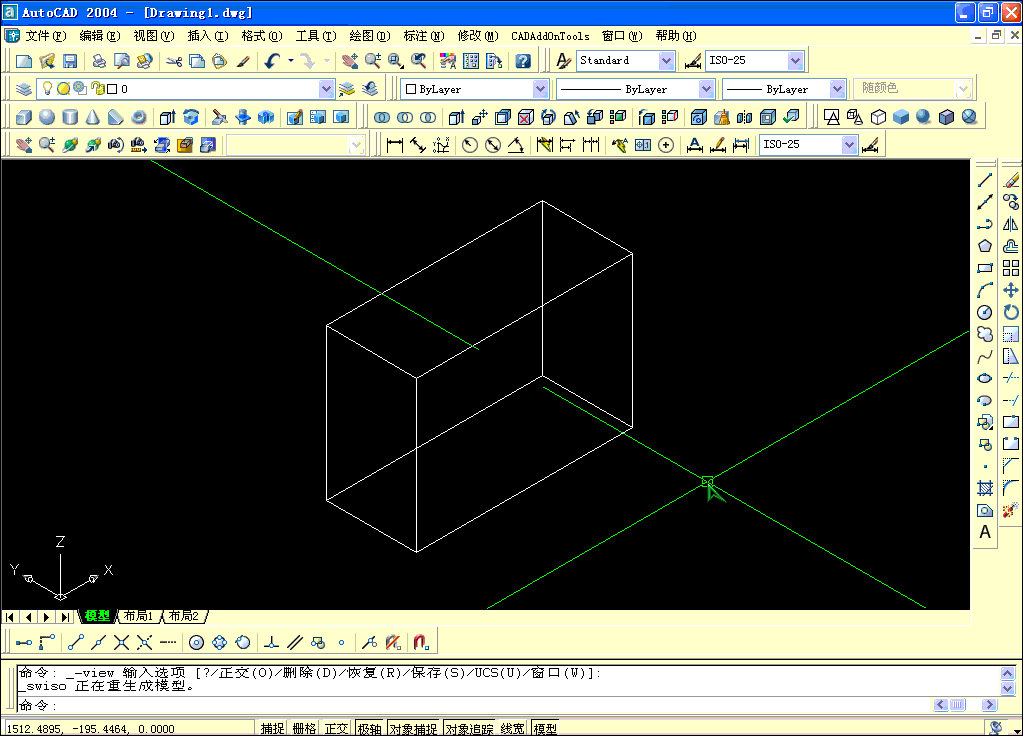This screenshot has height=736, width=1023.
Task: Click the Save drawing icon
Action: pos(70,61)
